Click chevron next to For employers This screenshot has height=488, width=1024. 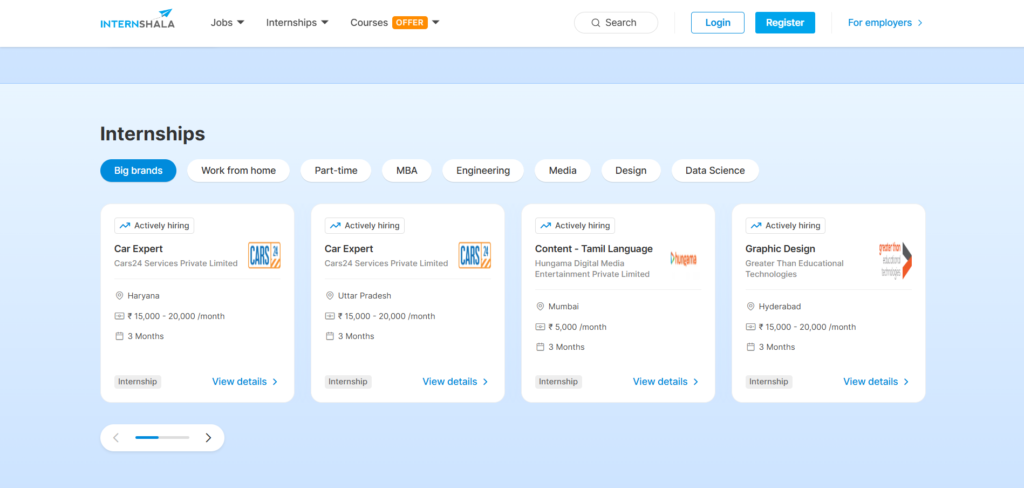click(920, 23)
